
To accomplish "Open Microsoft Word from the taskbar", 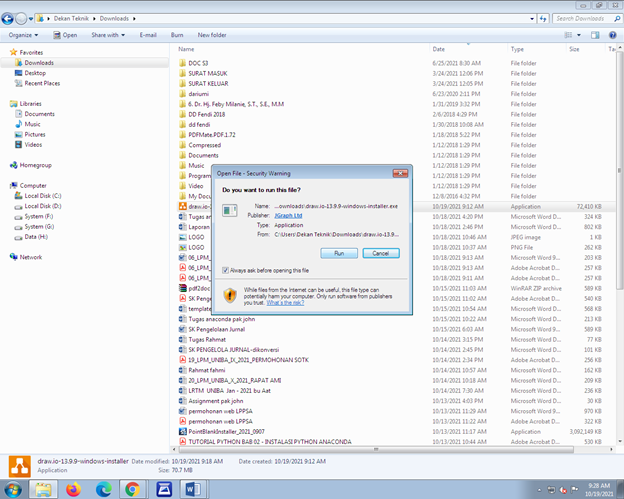I will click(193, 489).
